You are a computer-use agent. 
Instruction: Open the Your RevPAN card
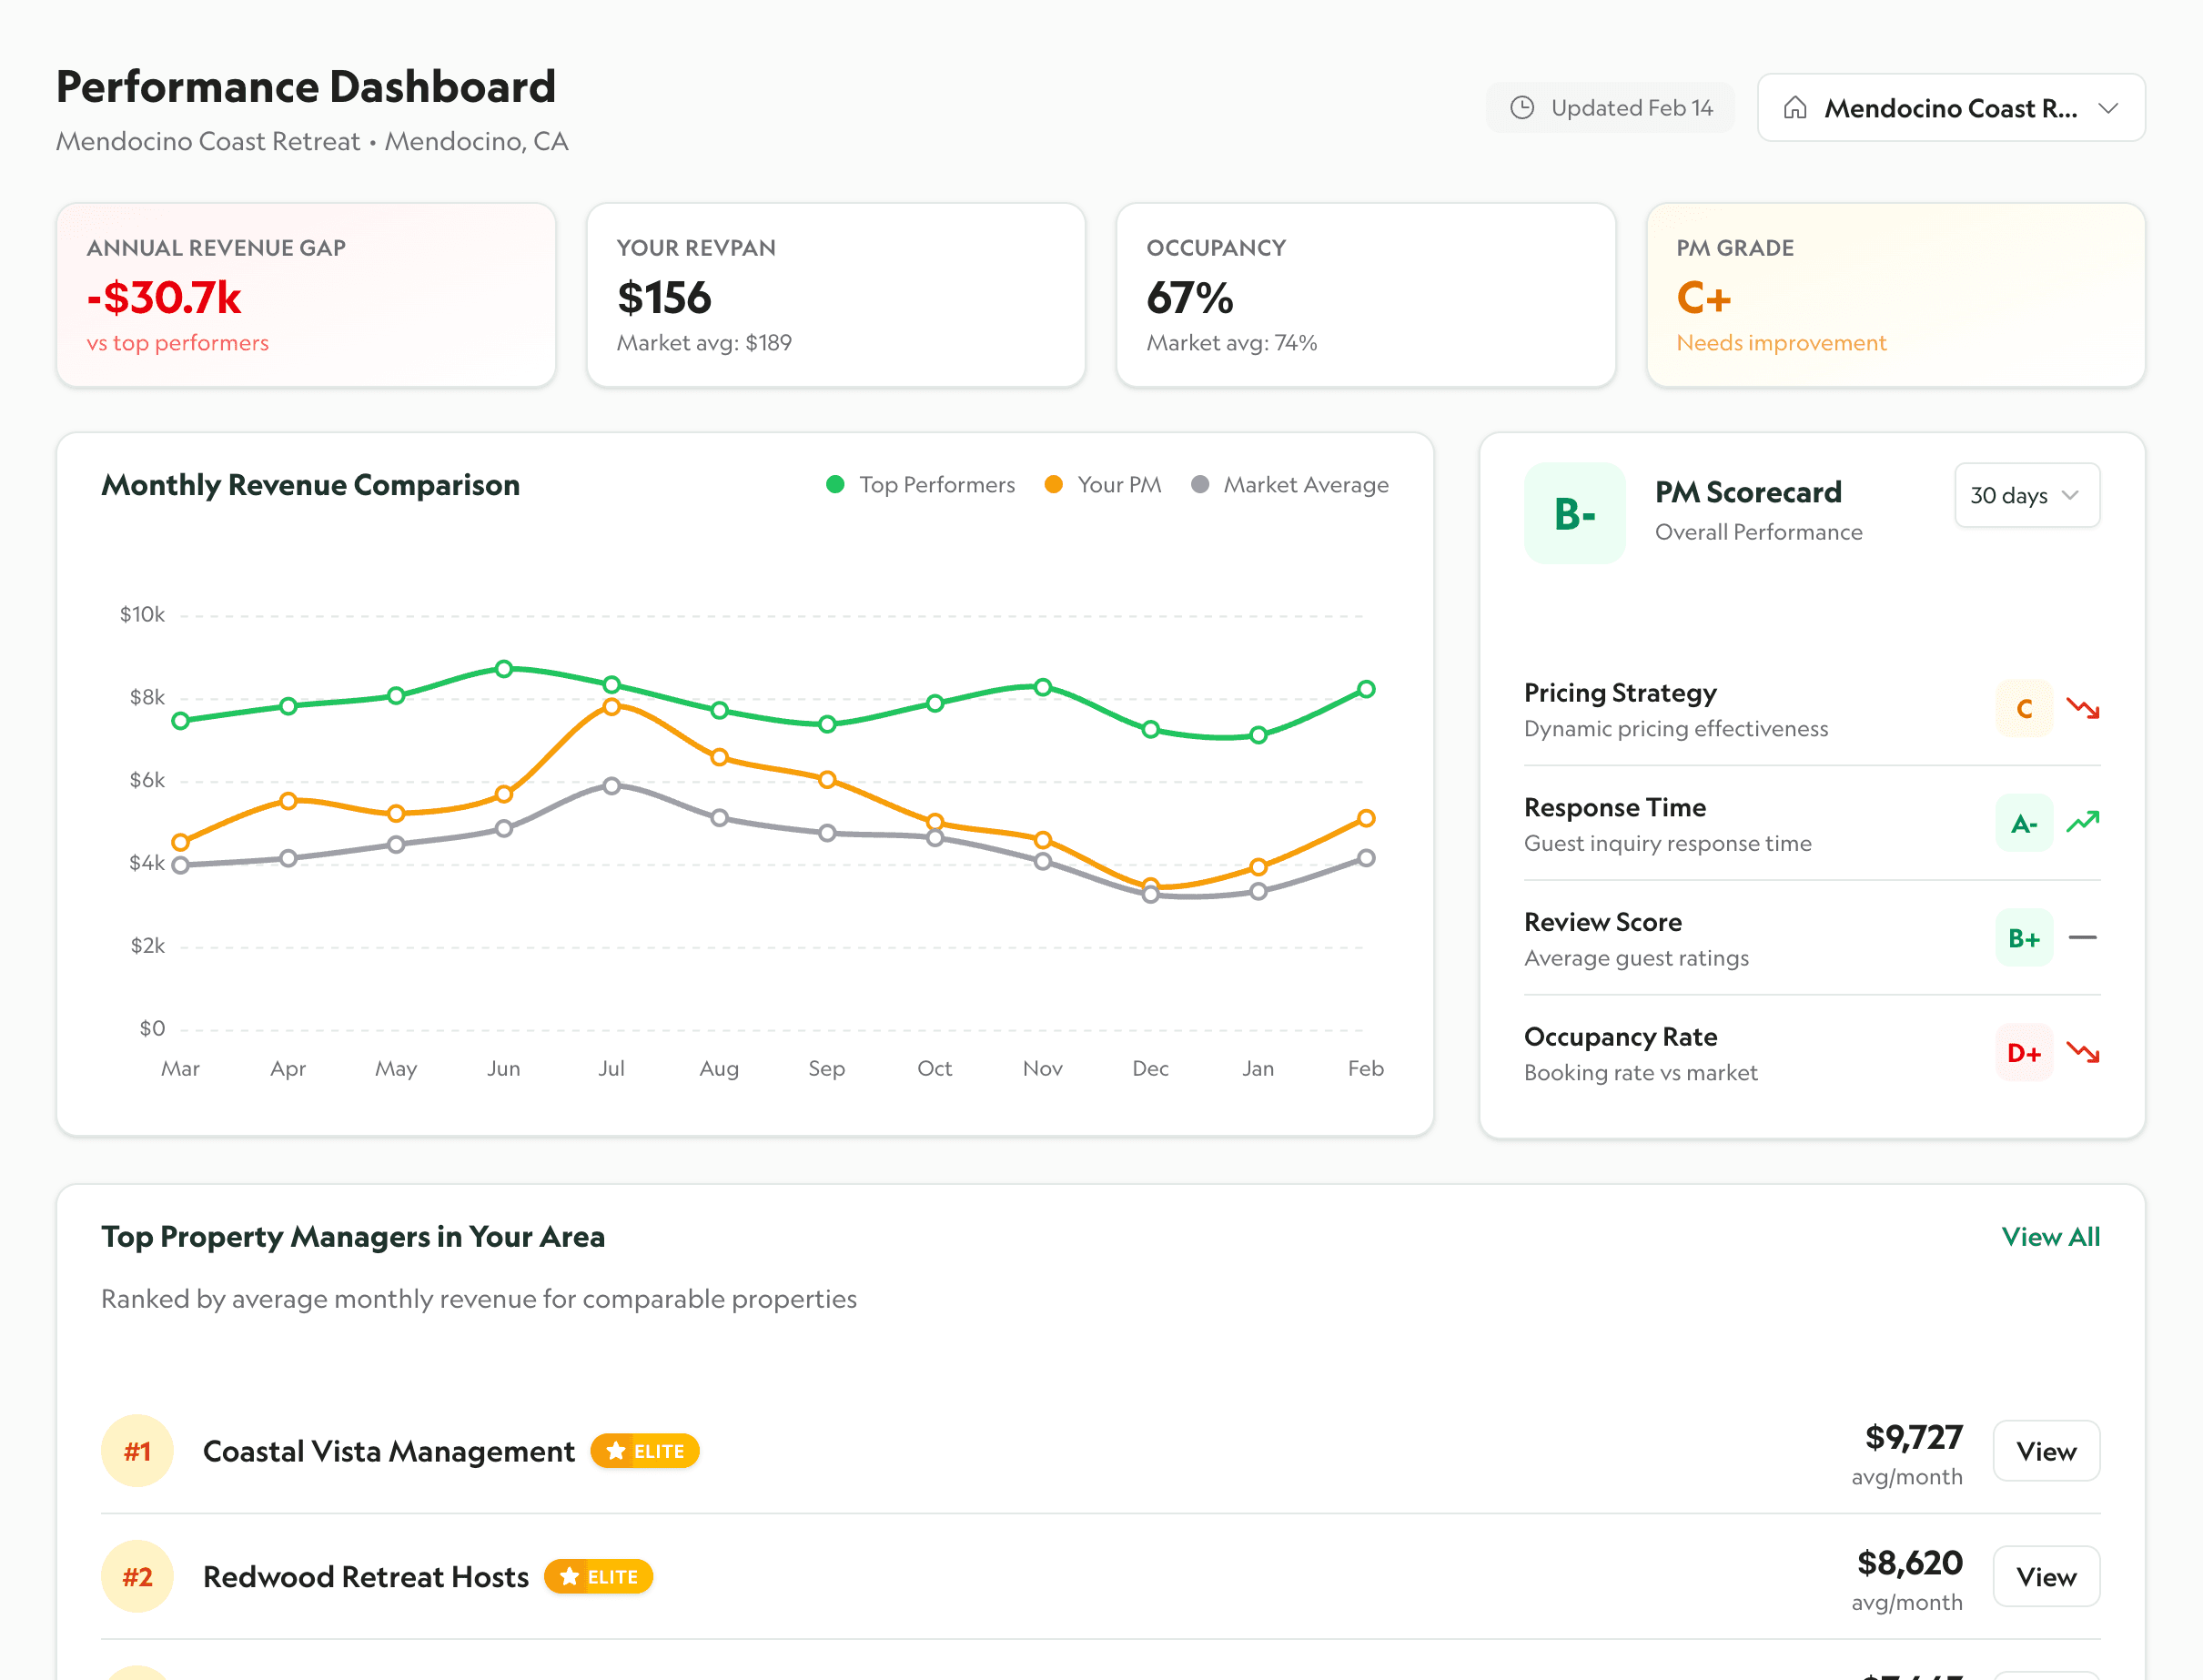pos(836,295)
